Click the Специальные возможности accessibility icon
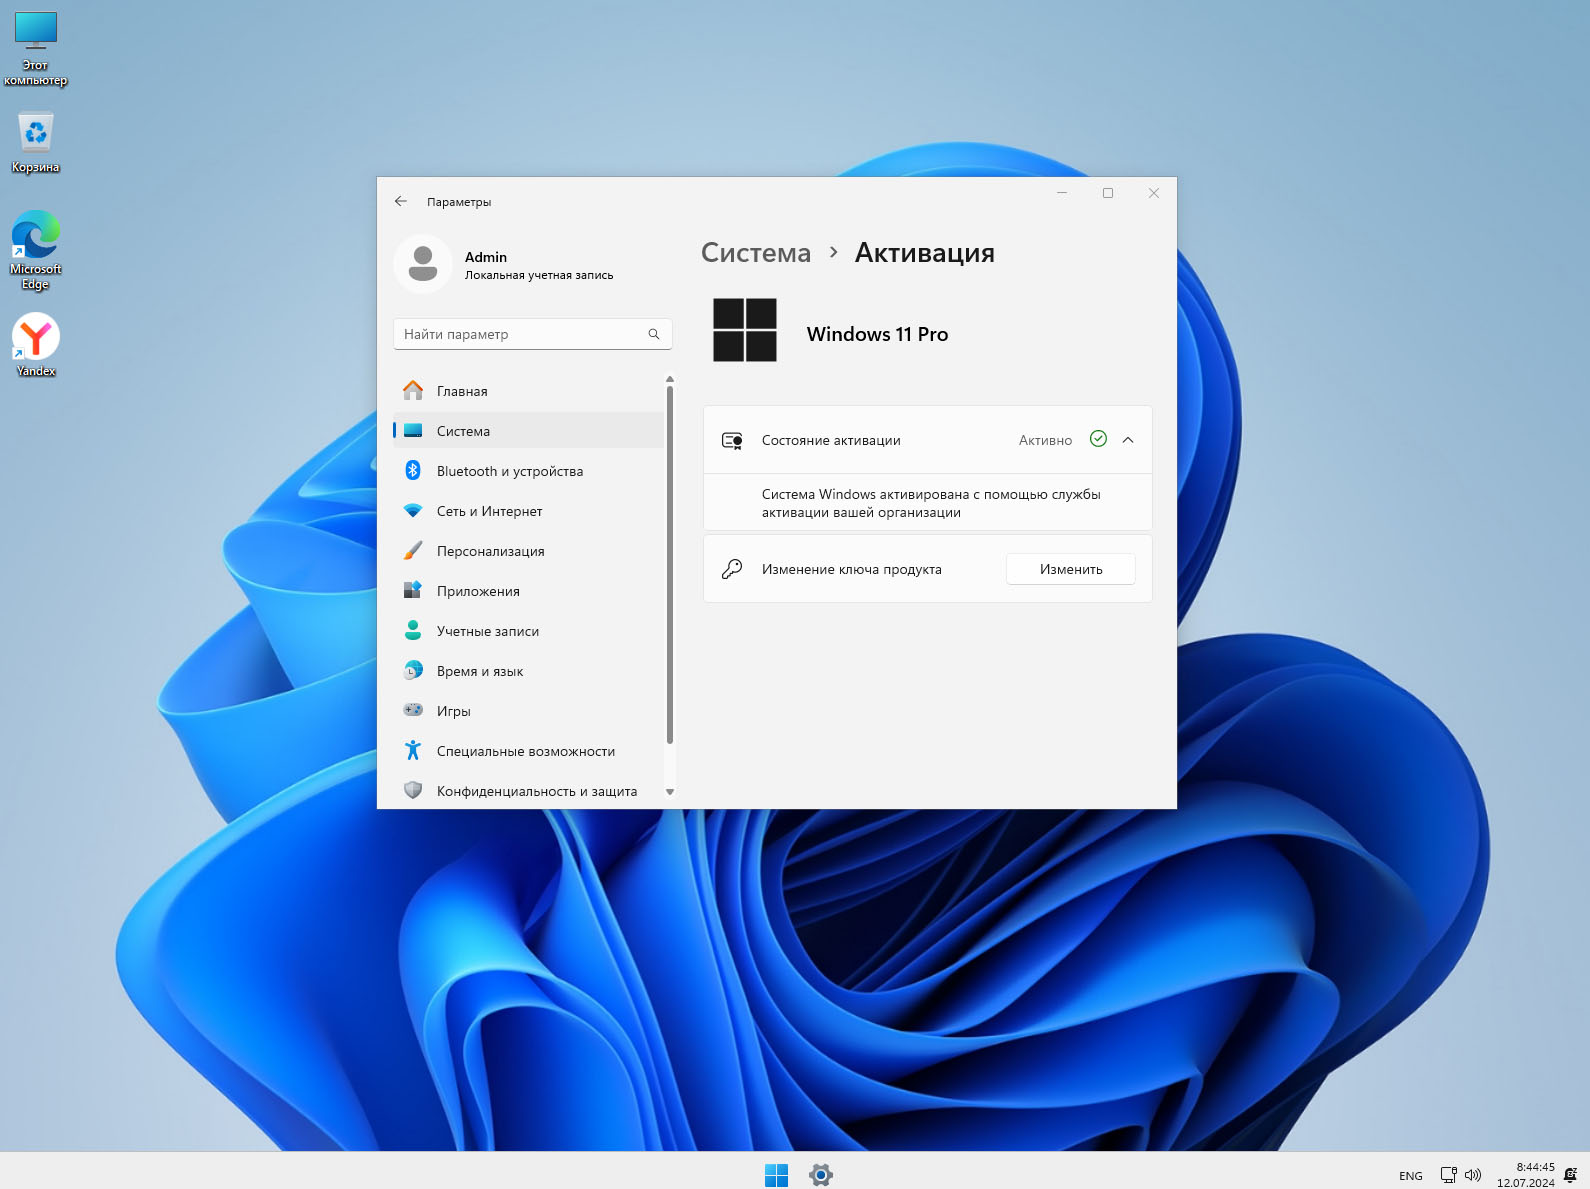This screenshot has width=1590, height=1189. 413,750
